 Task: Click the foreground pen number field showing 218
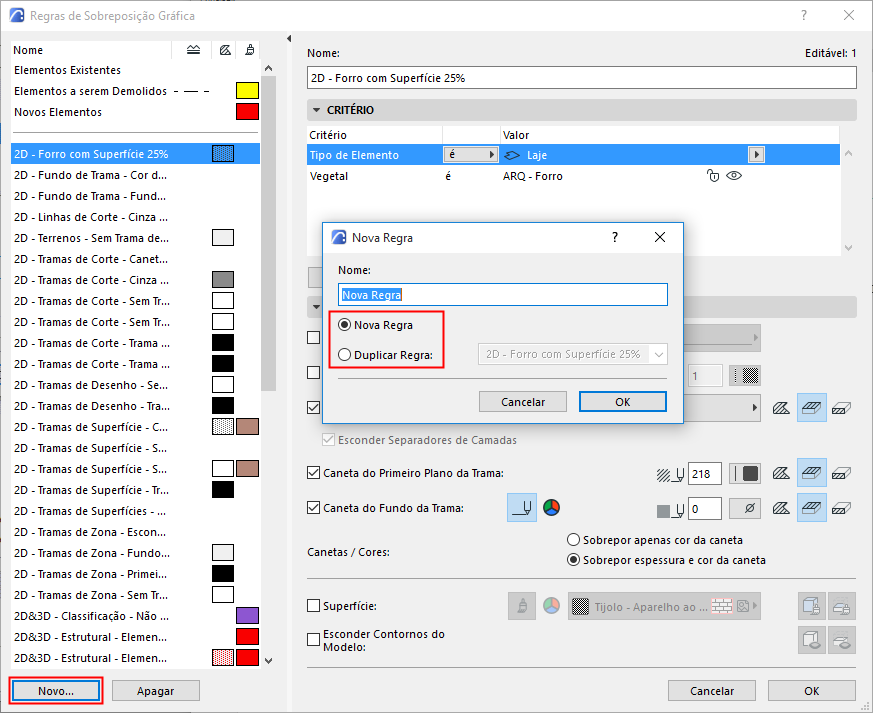[x=705, y=474]
